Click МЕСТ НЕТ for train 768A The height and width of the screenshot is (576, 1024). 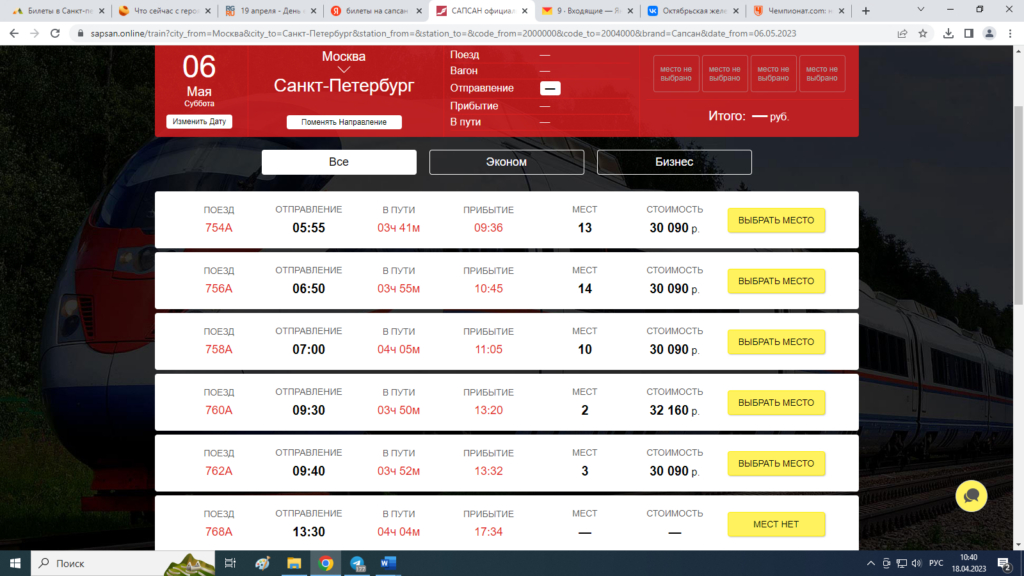(776, 524)
